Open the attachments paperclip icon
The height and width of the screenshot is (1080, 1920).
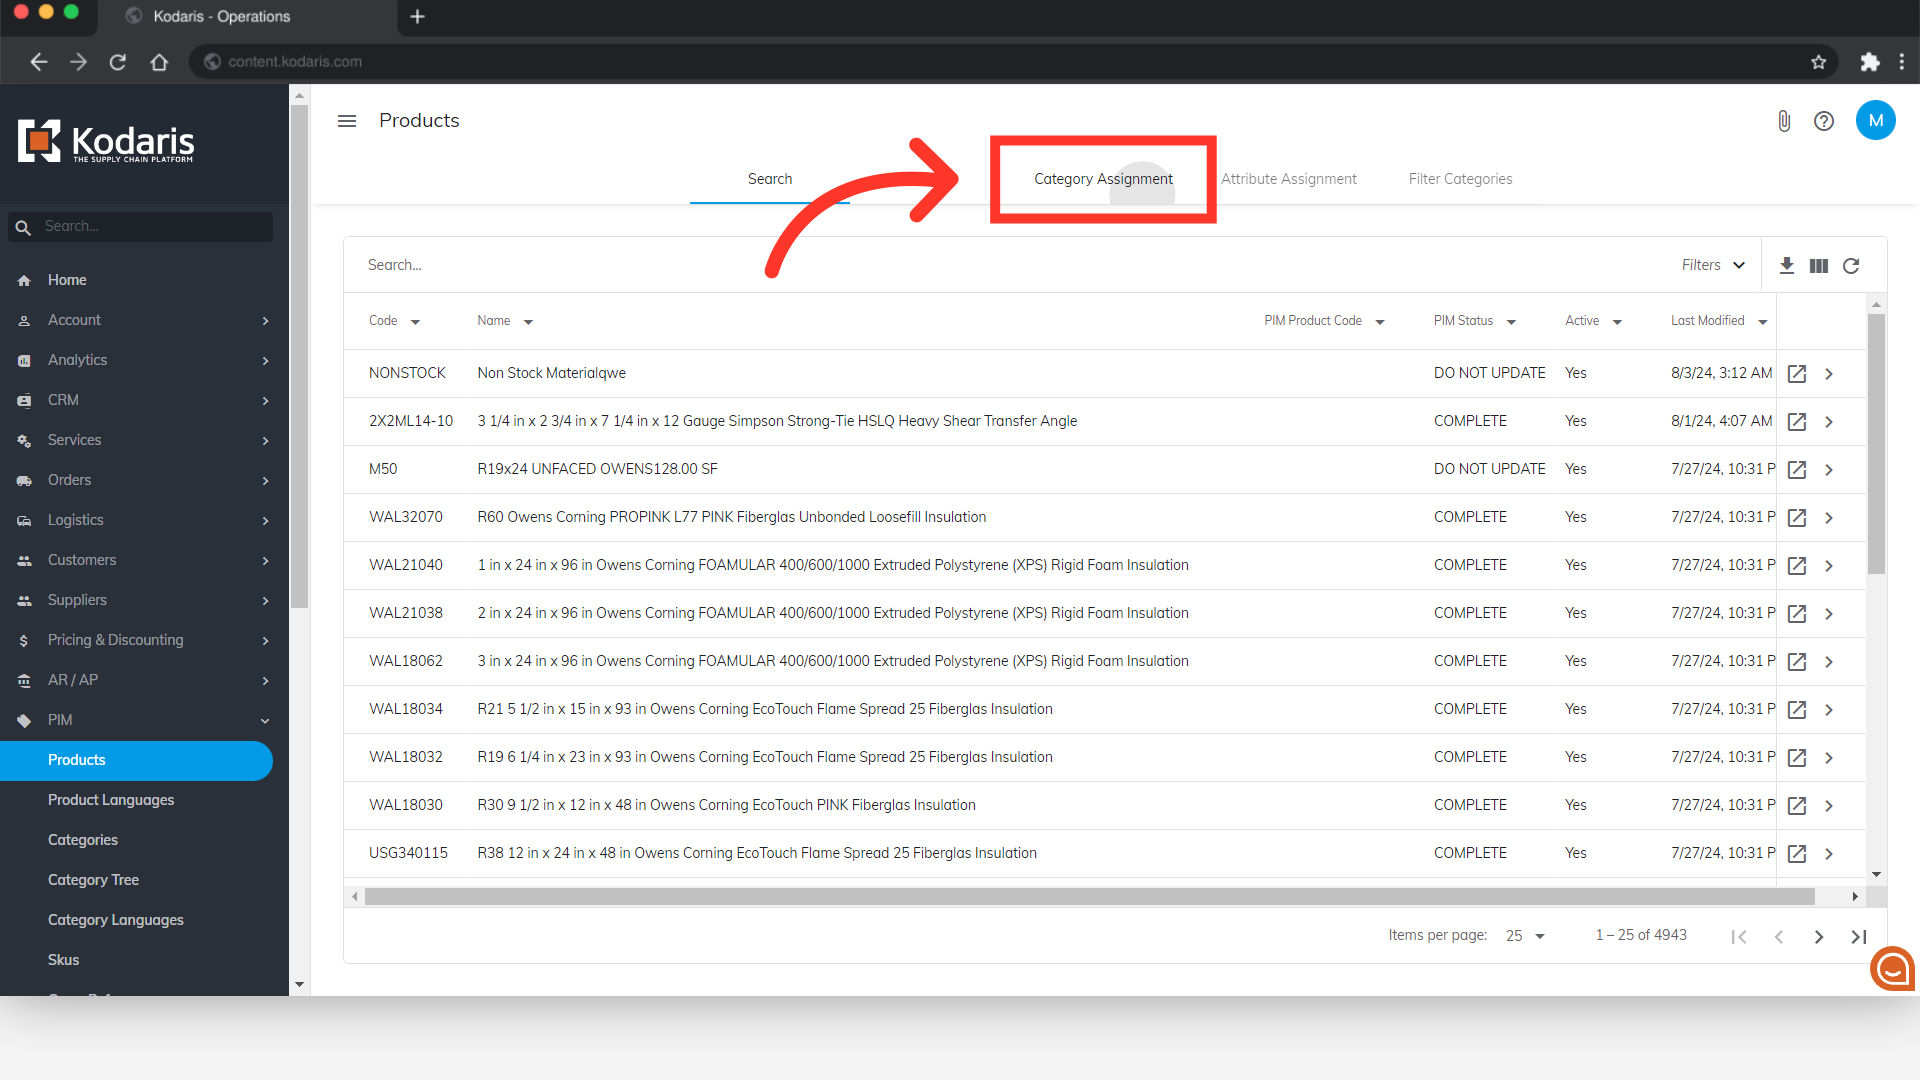[x=1783, y=121]
